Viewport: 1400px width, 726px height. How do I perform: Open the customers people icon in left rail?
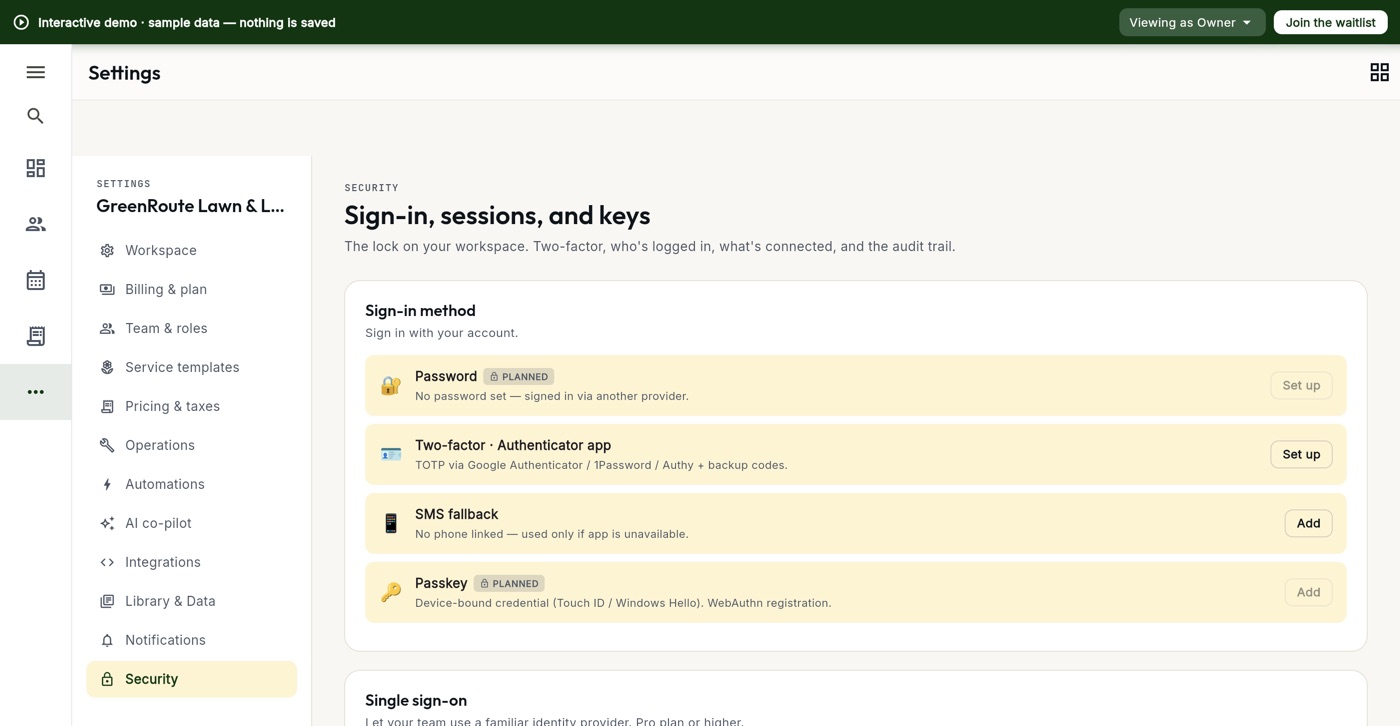[35, 224]
